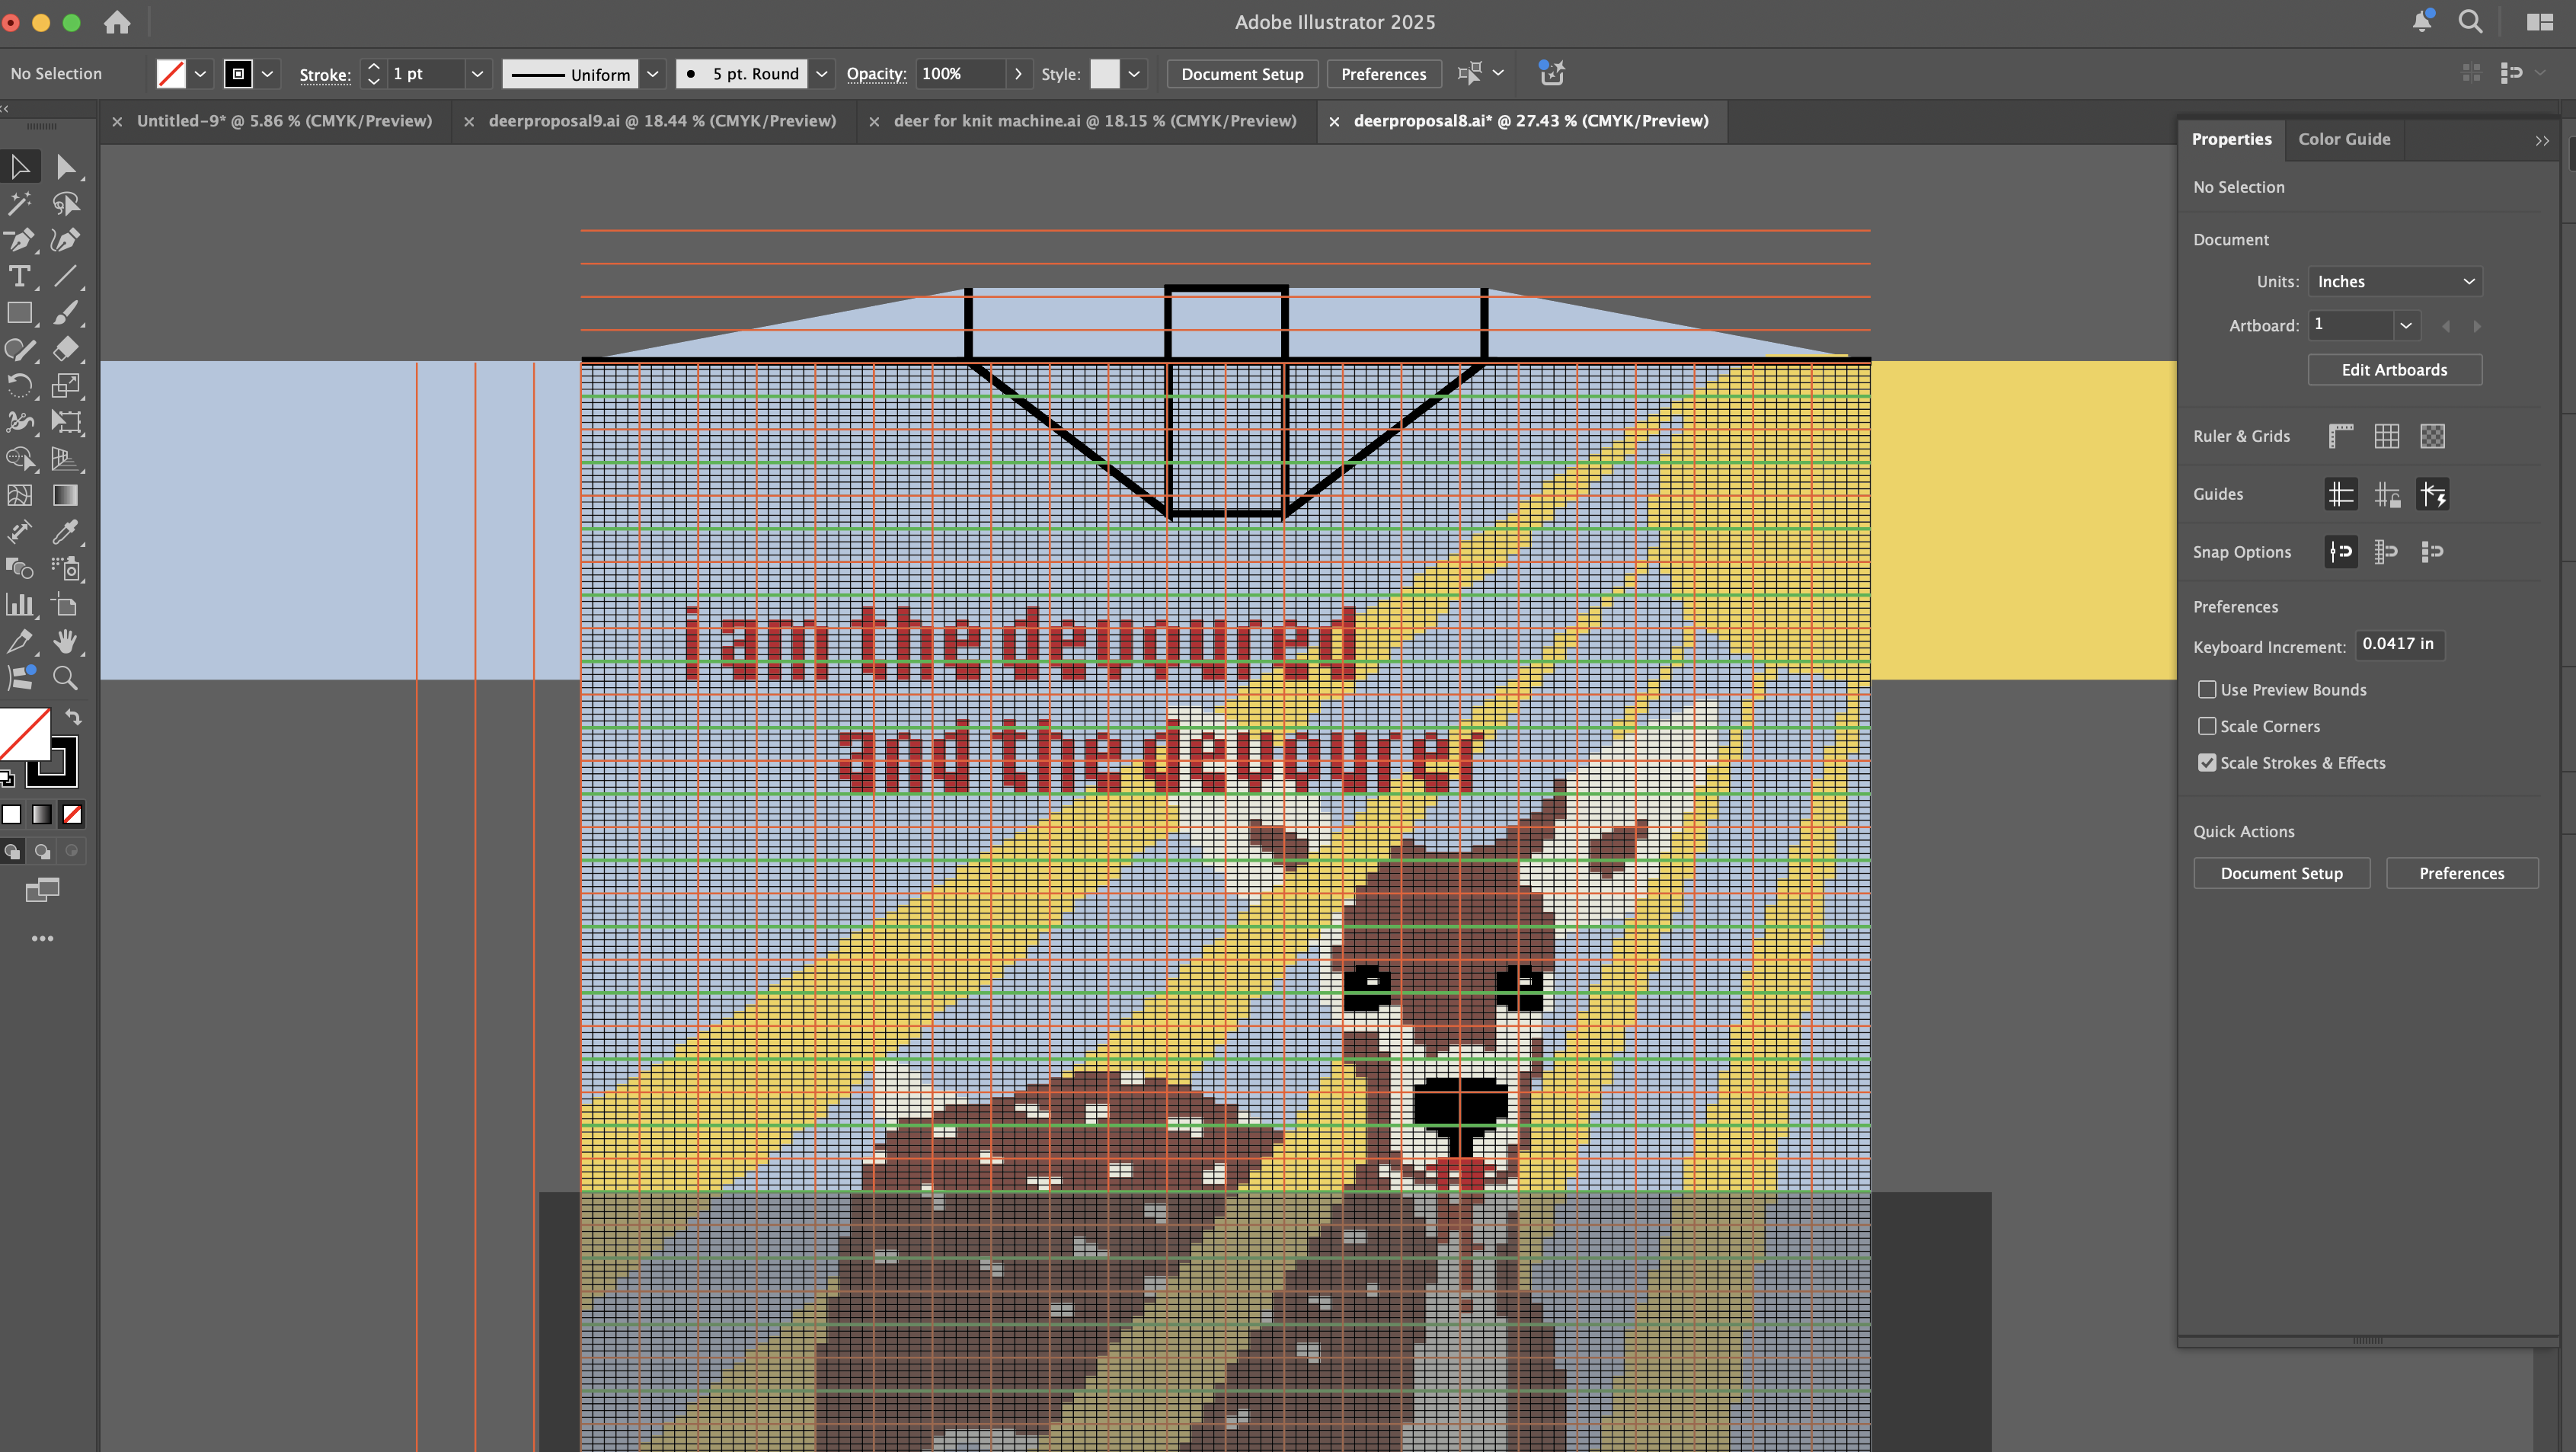
Task: Switch to deerproposal9.ai document tab
Action: click(x=661, y=121)
